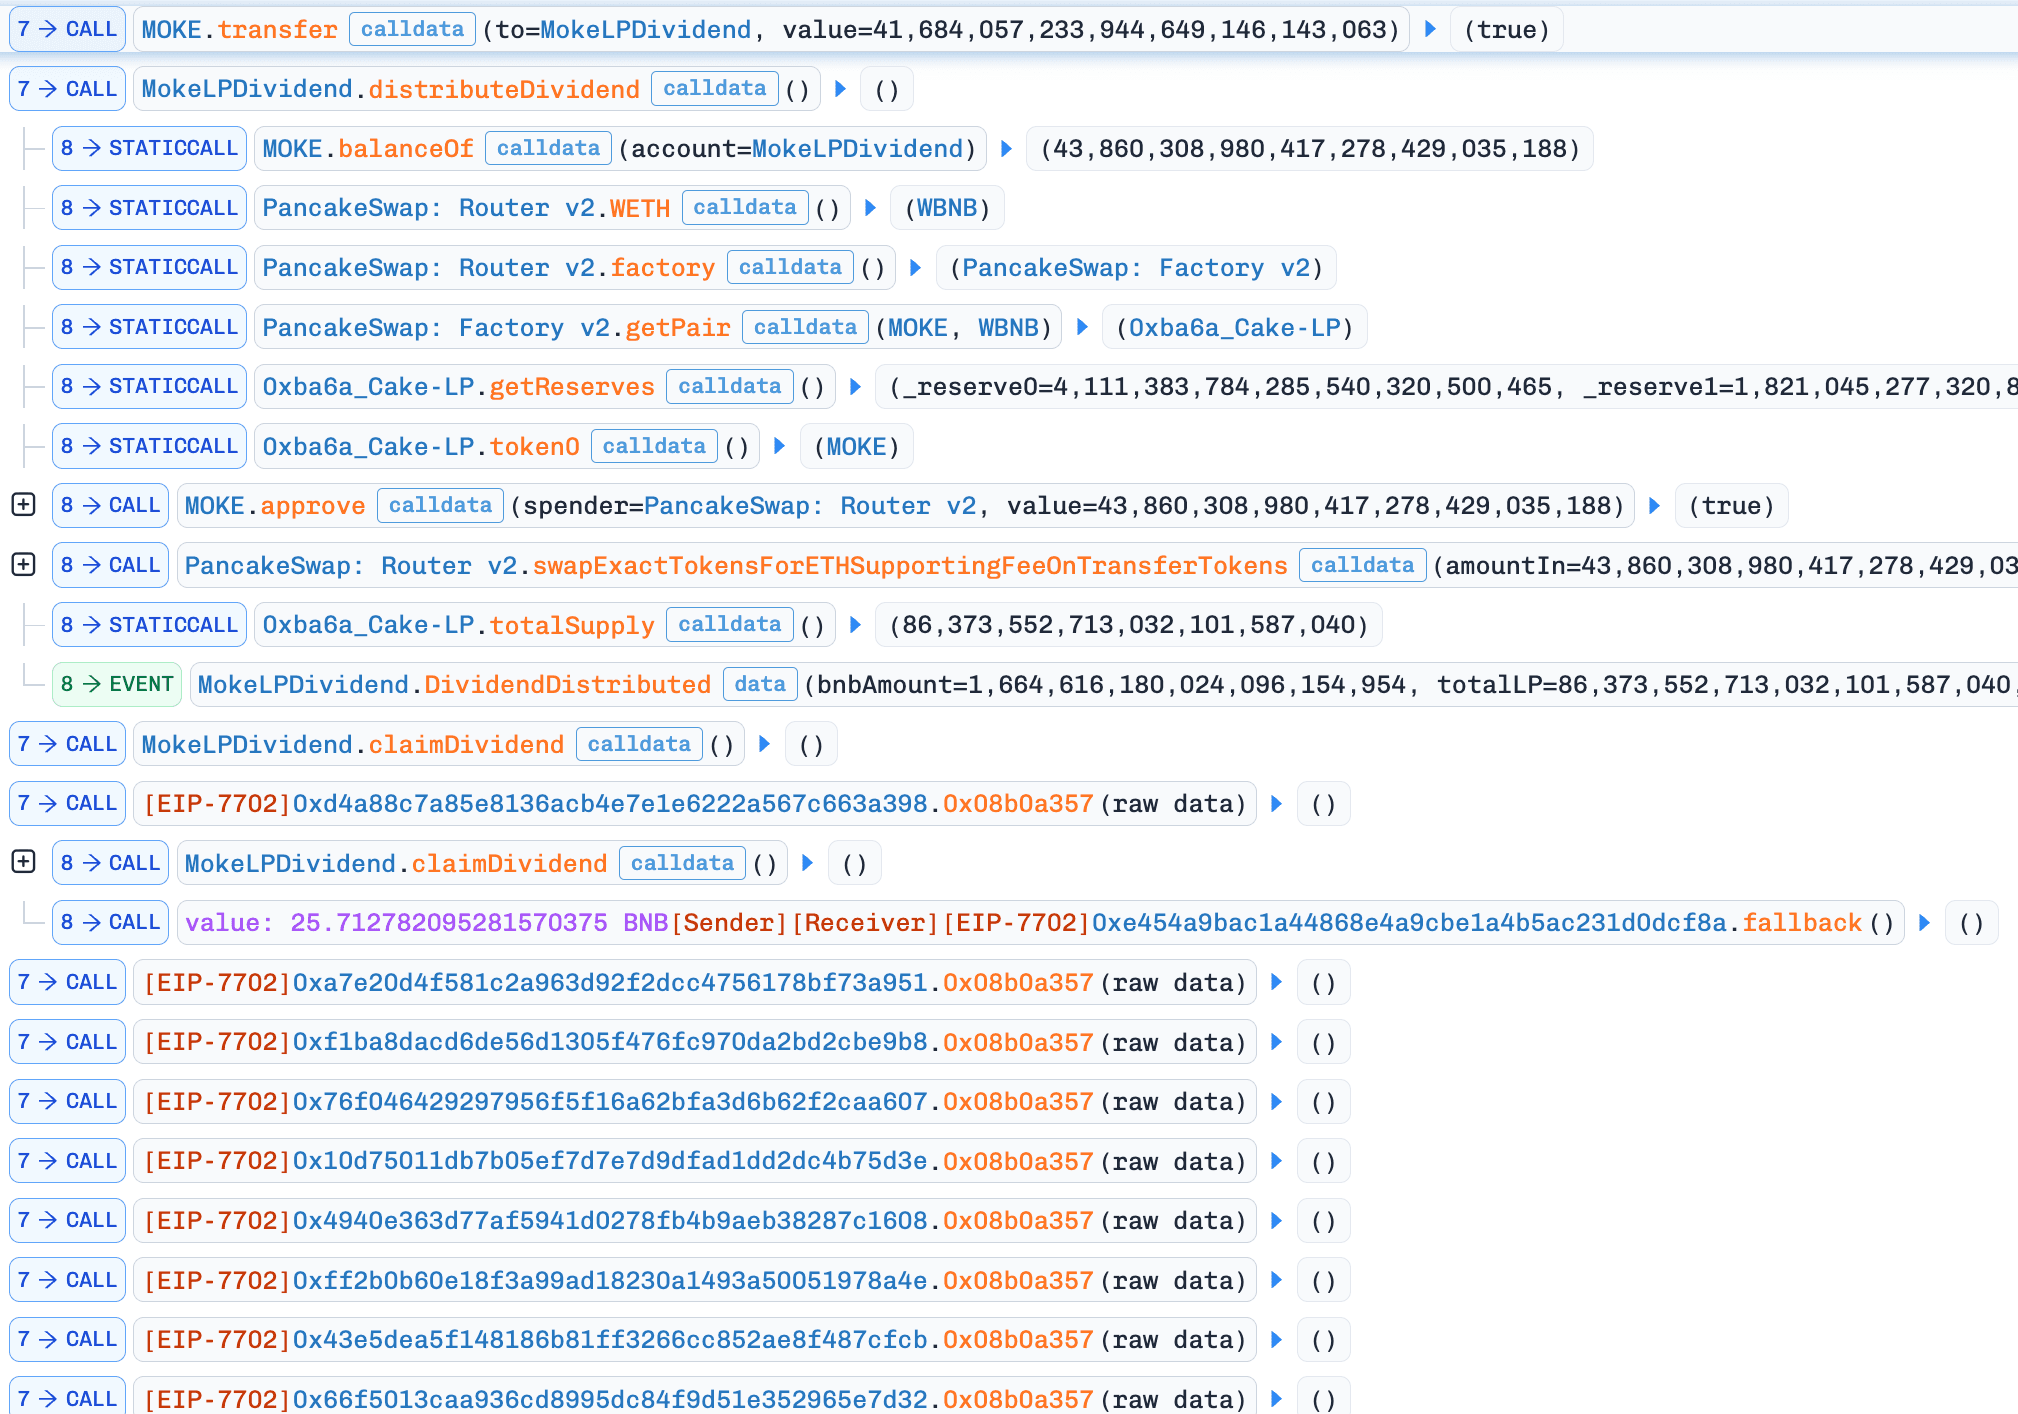Viewport: 2018px width, 1414px height.
Task: Open MOKE contract link in the transfer row
Action: tap(172, 29)
